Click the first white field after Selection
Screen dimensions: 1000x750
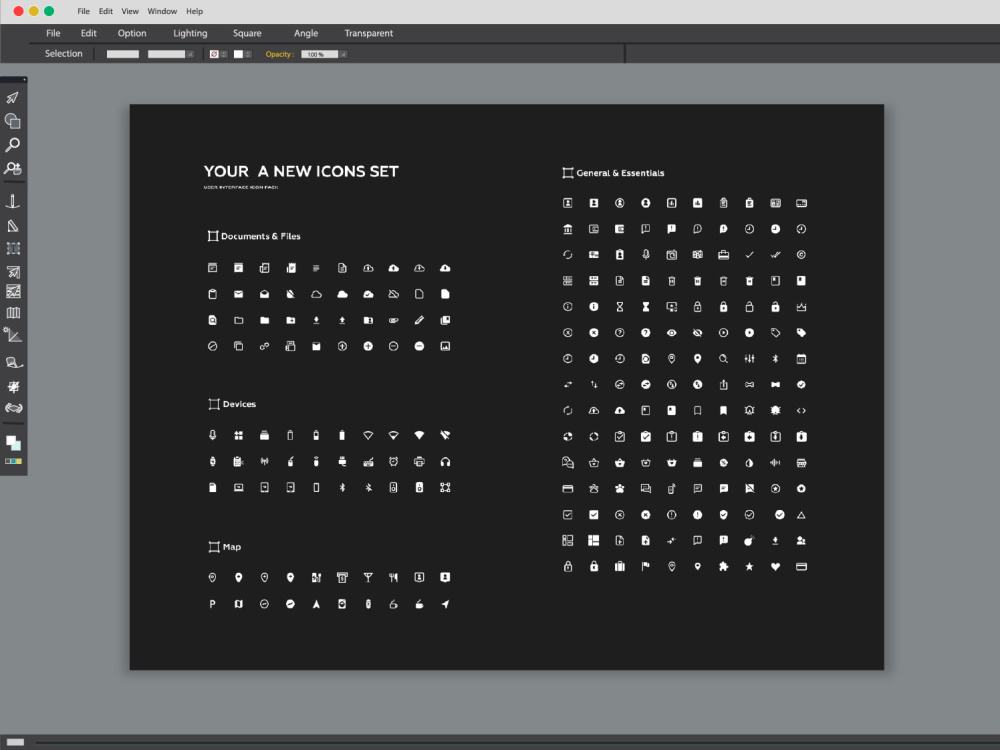[122, 54]
